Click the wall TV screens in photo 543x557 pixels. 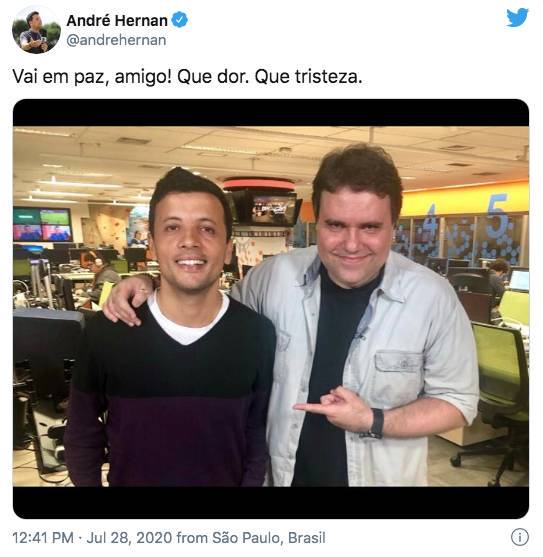(43, 225)
